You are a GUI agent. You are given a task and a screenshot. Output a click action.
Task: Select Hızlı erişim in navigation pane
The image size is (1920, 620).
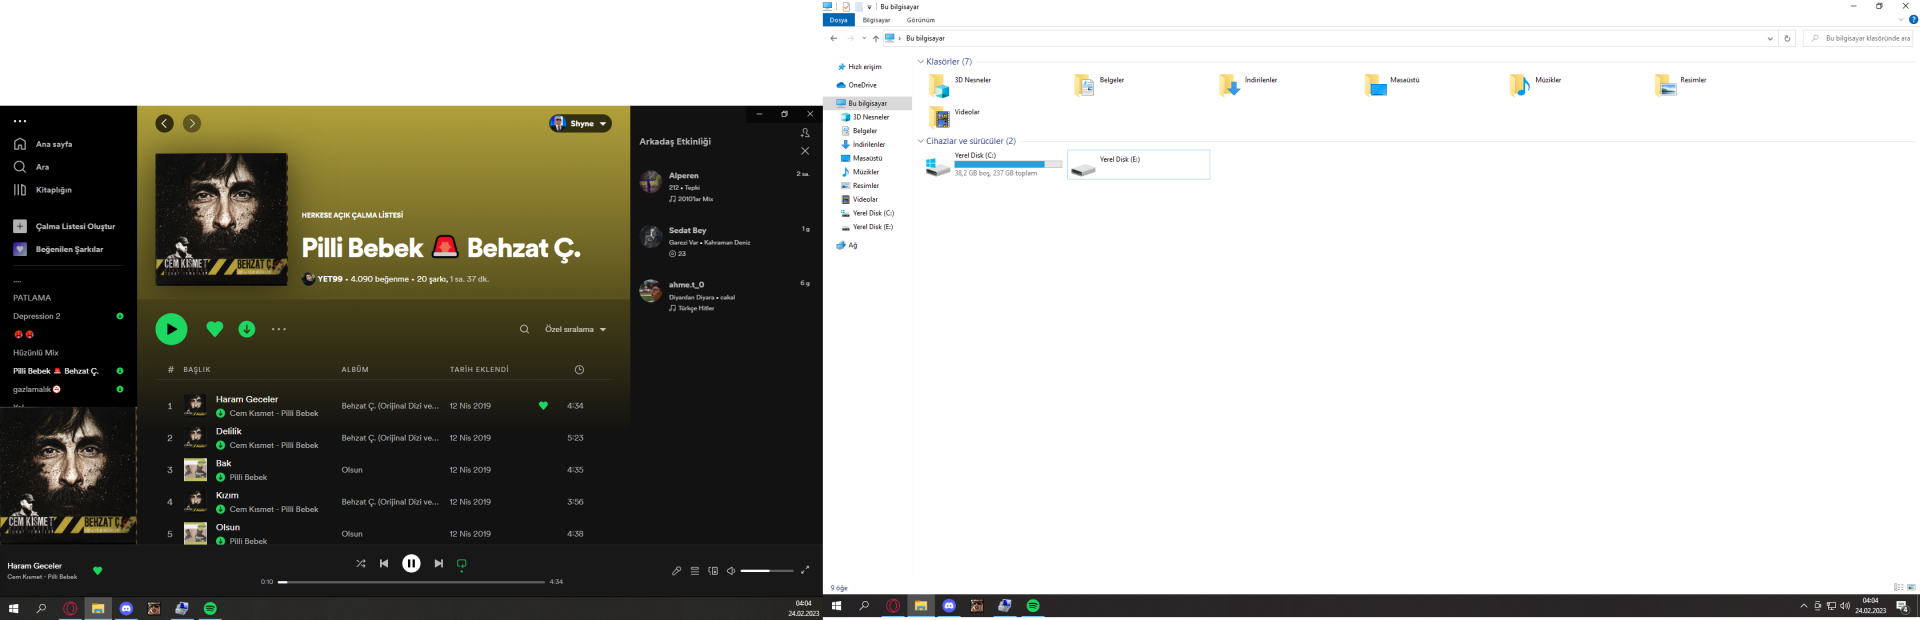866,67
